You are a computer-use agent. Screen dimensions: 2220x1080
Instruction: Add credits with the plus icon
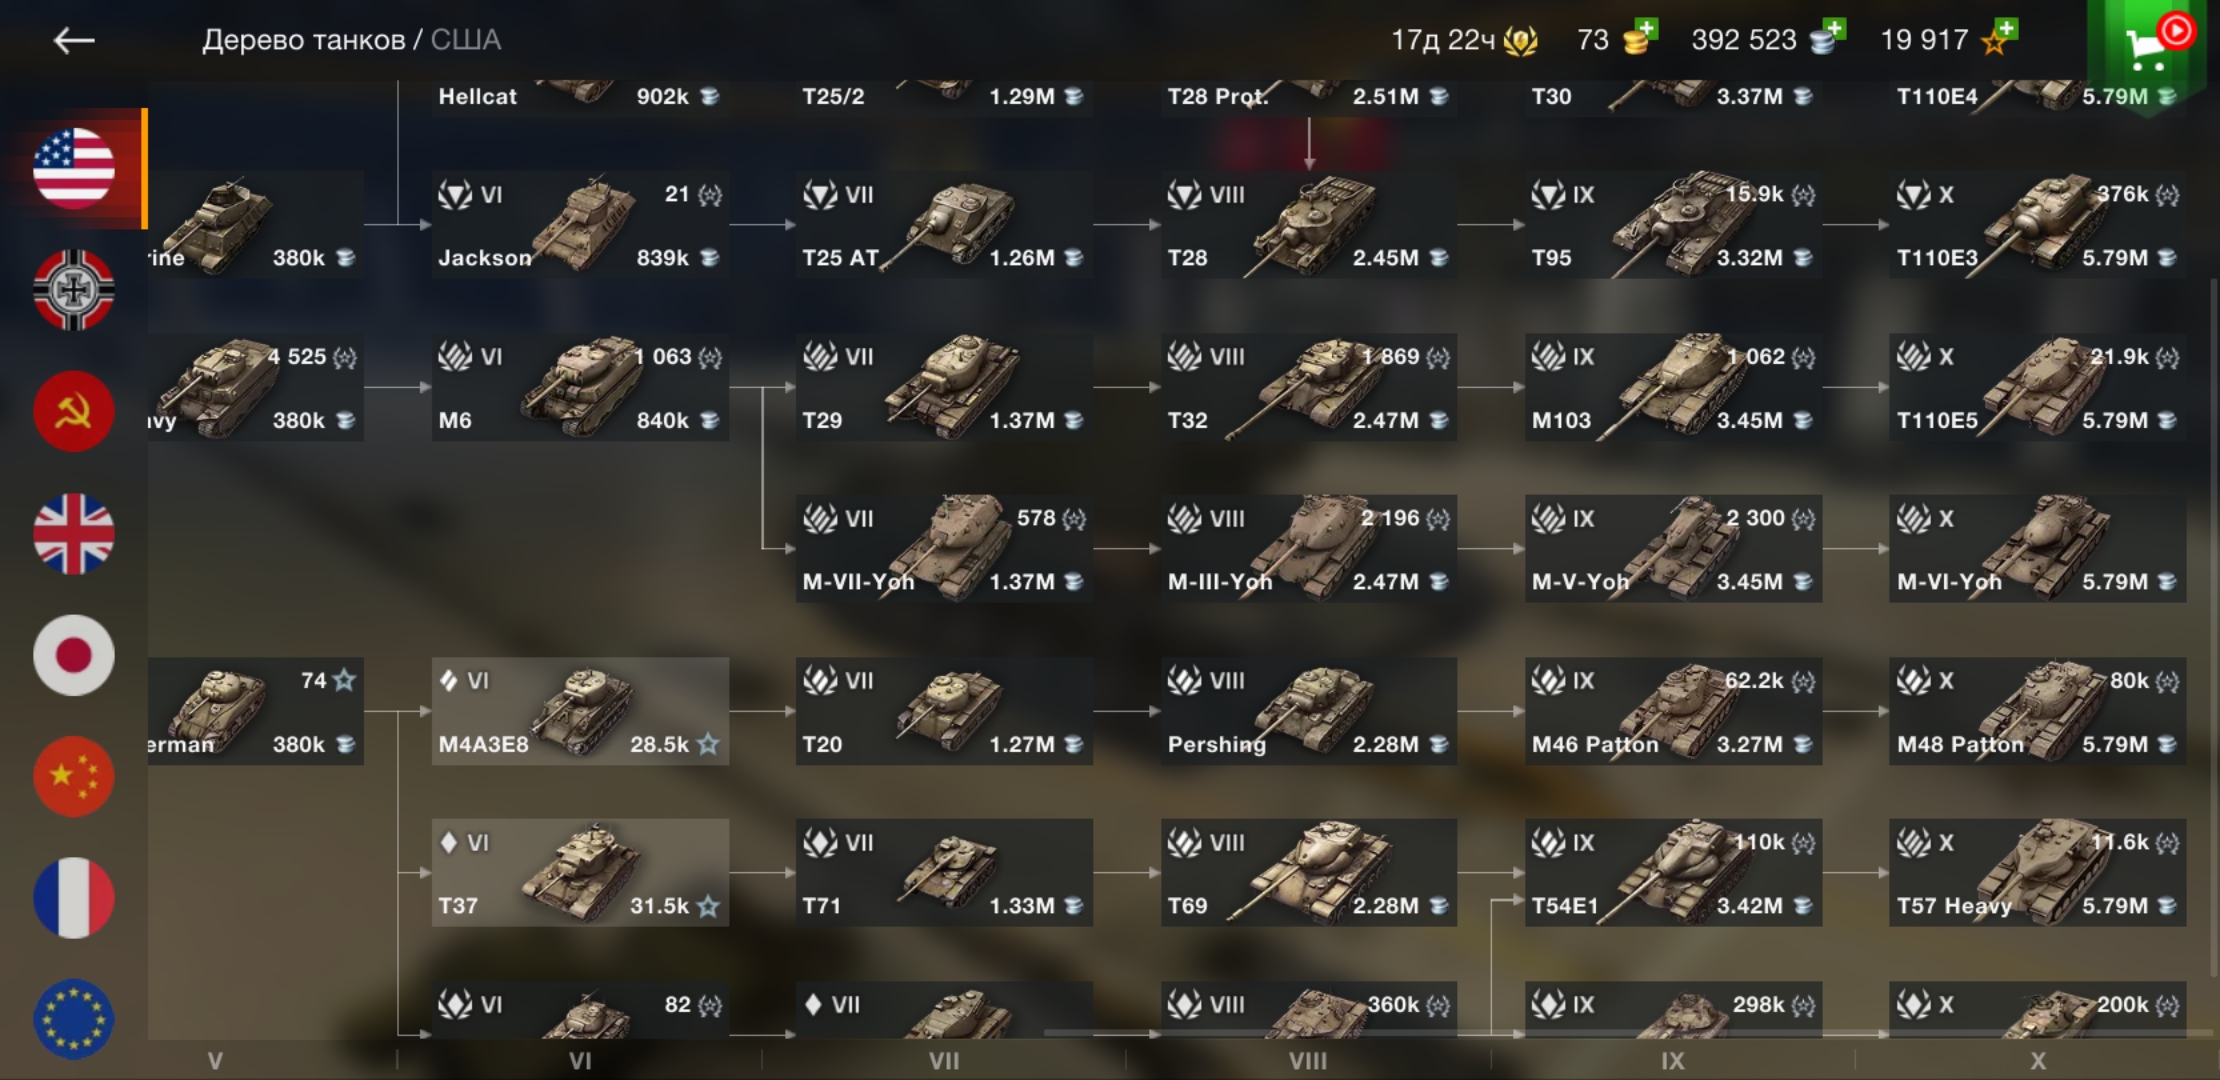(x=1834, y=29)
